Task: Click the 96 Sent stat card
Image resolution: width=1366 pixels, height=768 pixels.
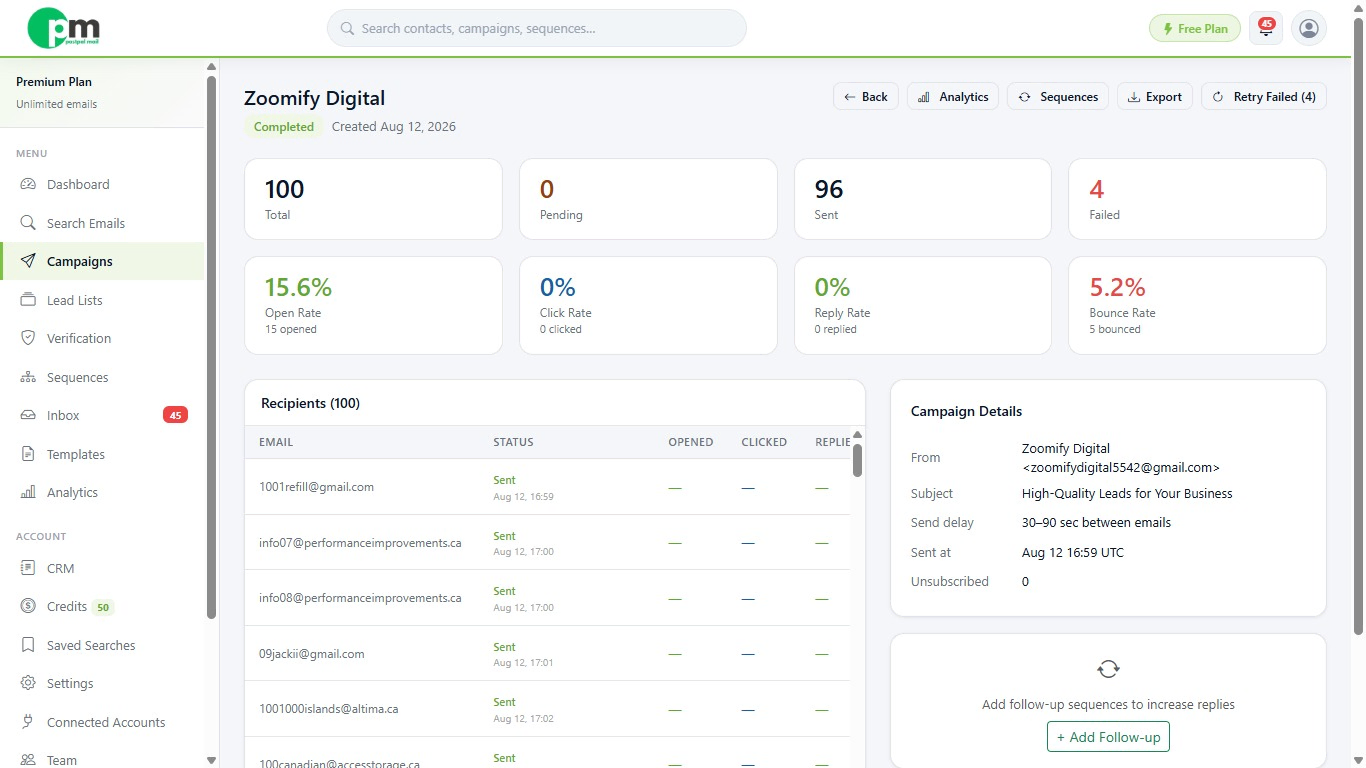Action: 922,199
